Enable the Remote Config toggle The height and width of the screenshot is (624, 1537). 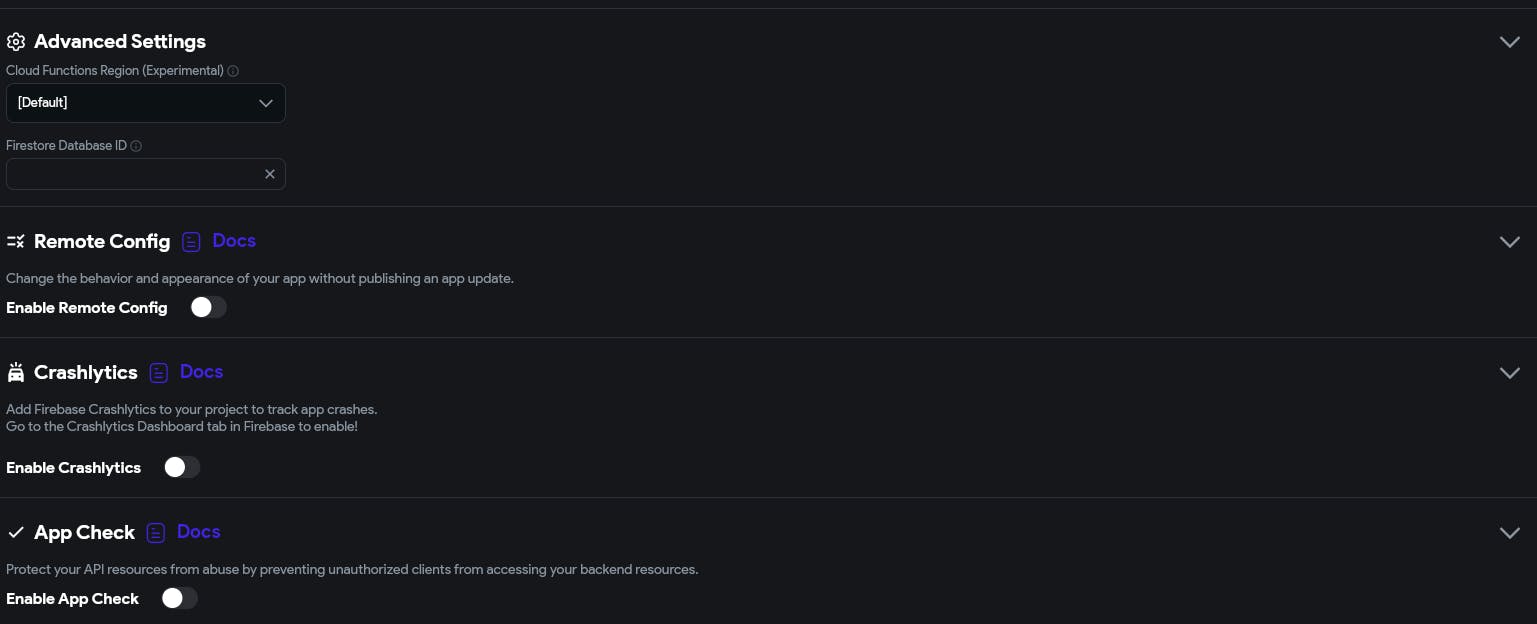tap(209, 308)
